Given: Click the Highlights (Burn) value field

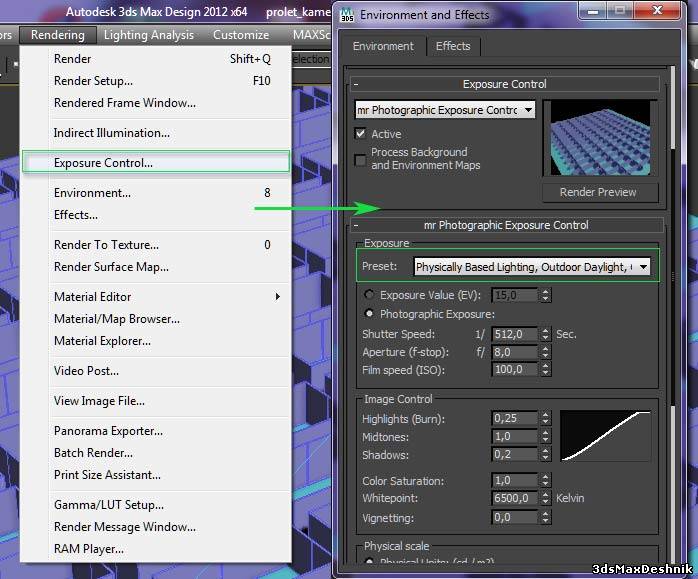Looking at the screenshot, I should 515,418.
